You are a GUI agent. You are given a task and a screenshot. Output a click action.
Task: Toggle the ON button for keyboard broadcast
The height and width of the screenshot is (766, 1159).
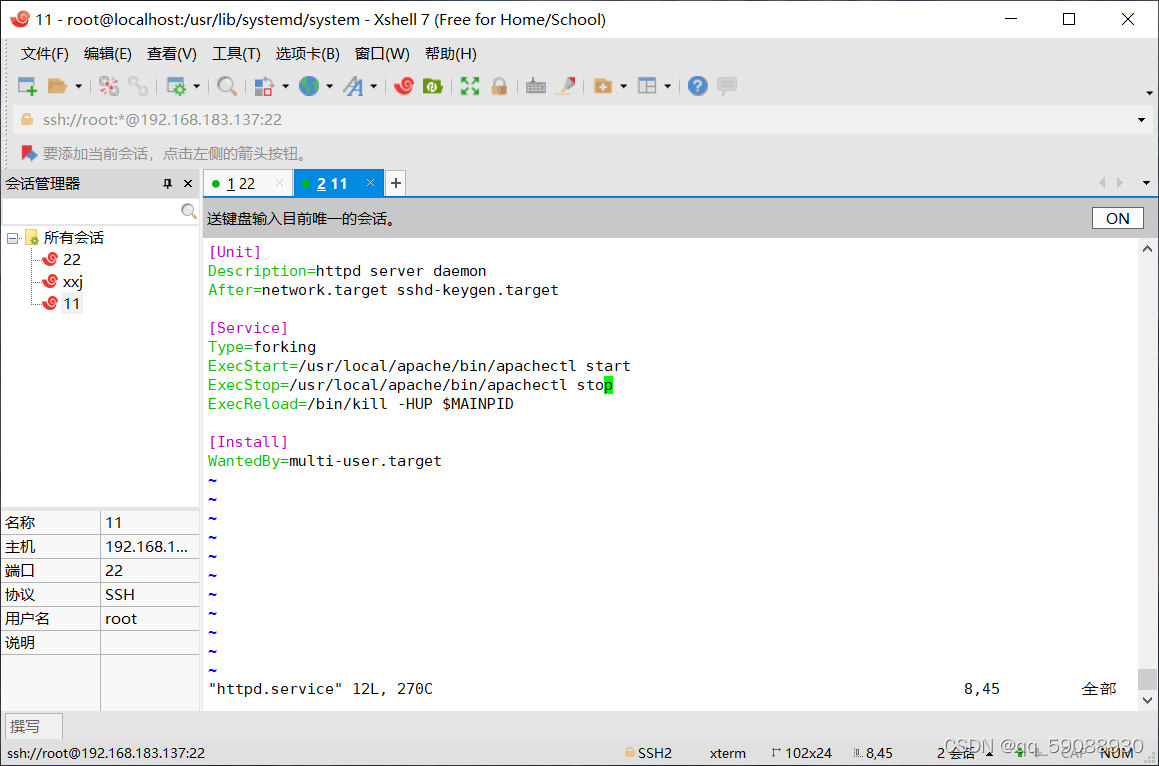click(1118, 218)
